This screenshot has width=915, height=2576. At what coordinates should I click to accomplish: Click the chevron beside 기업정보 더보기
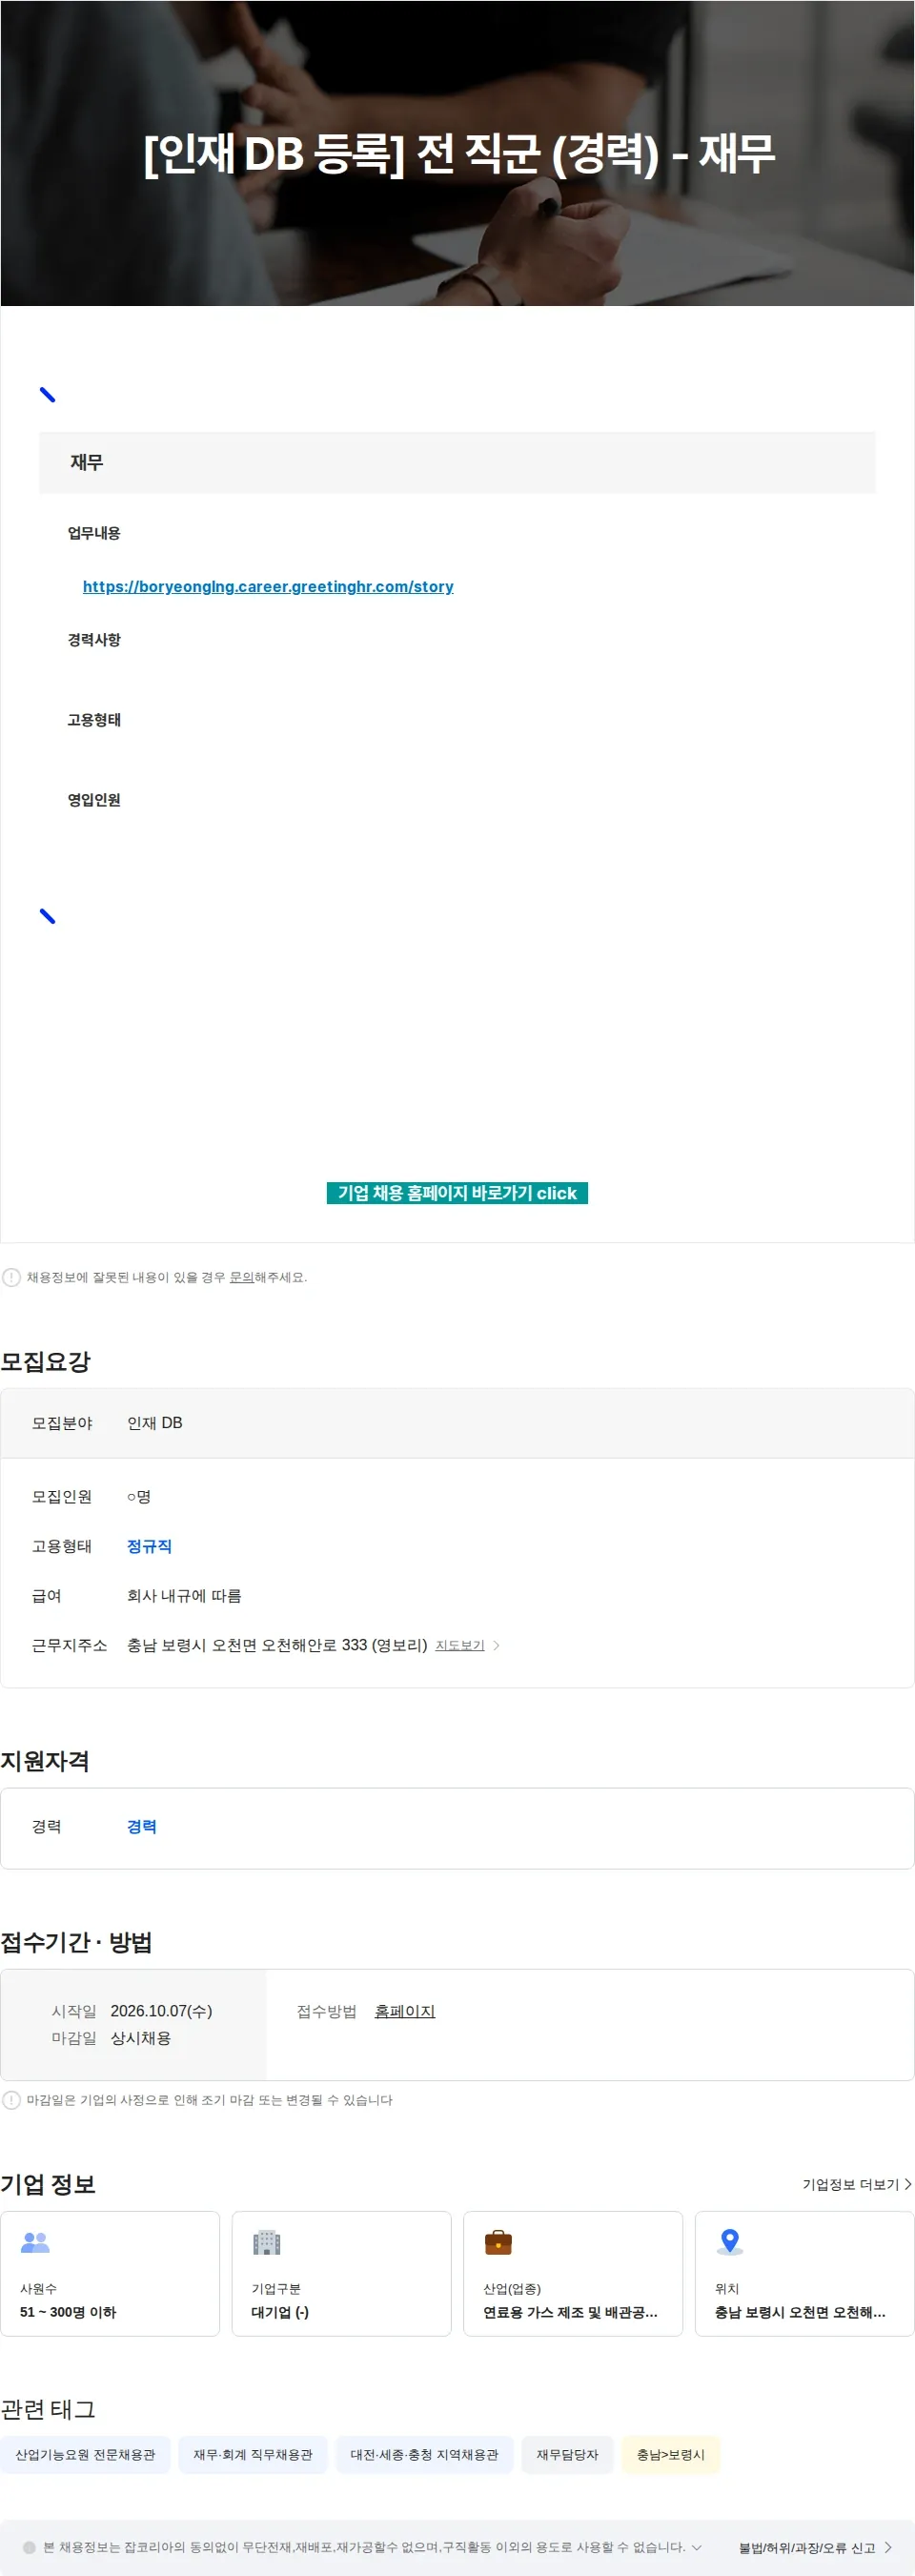pos(908,2184)
